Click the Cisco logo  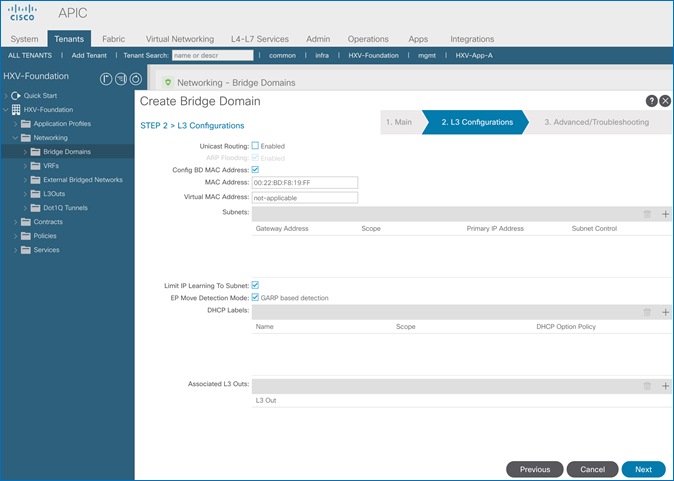[22, 12]
